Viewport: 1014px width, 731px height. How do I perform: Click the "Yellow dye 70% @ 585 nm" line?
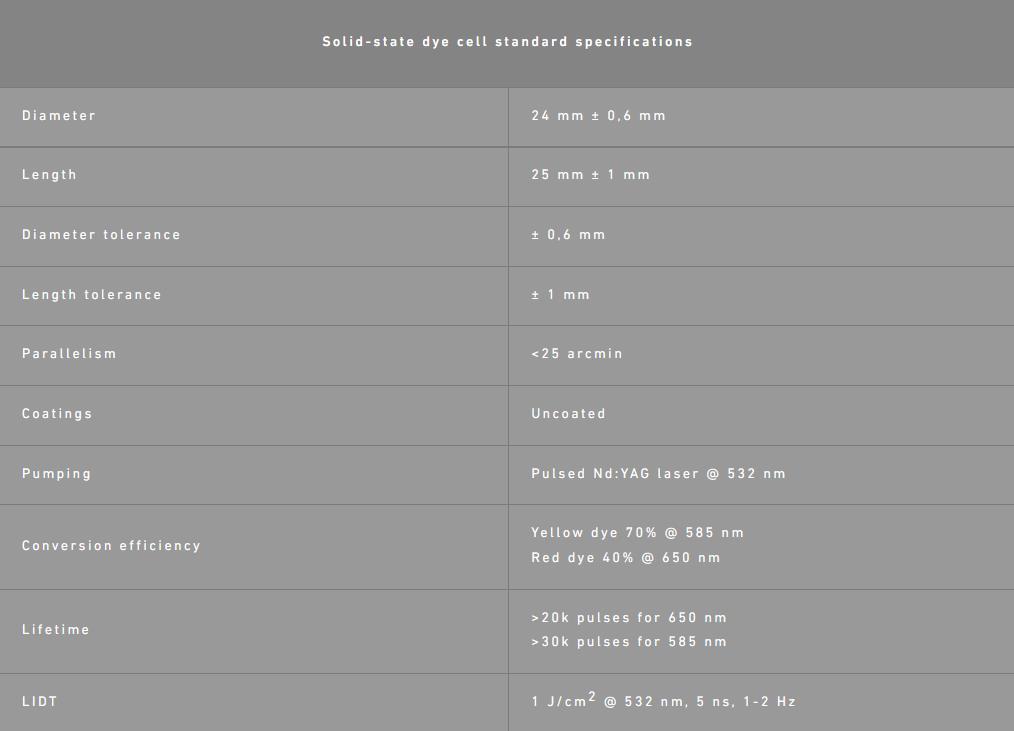pos(637,533)
